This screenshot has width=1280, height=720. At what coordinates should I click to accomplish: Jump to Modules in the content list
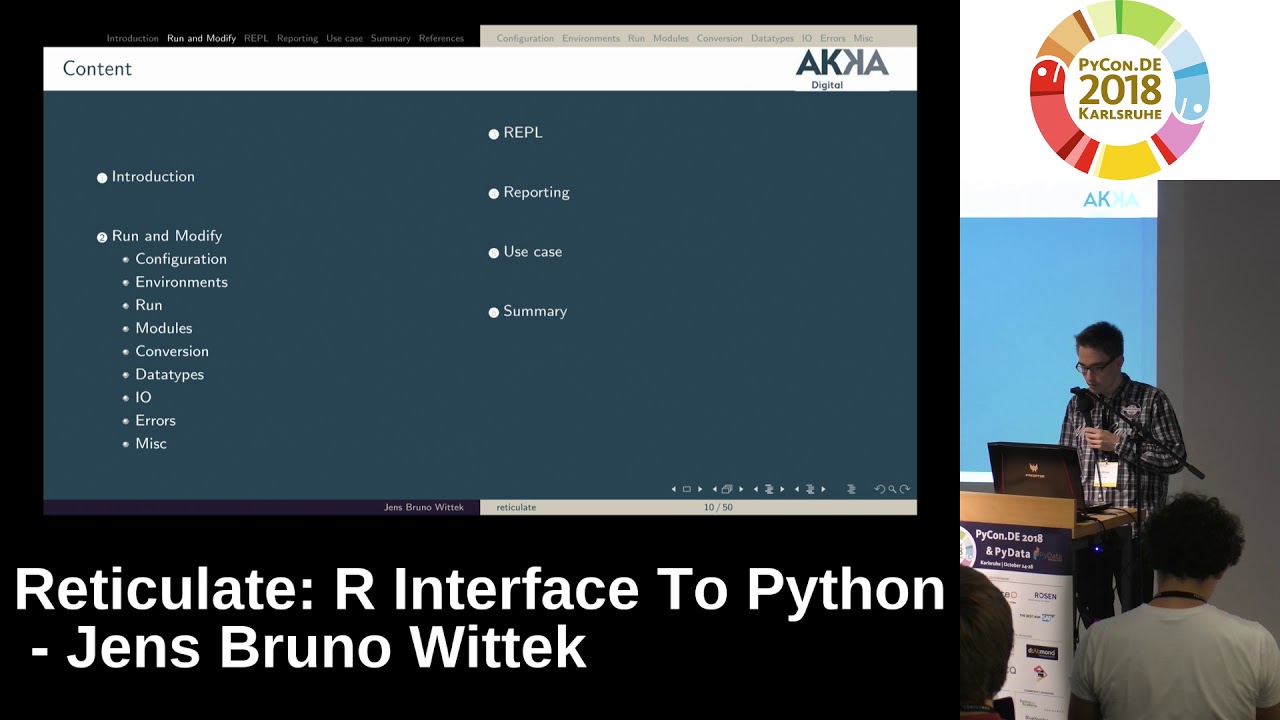pos(164,328)
